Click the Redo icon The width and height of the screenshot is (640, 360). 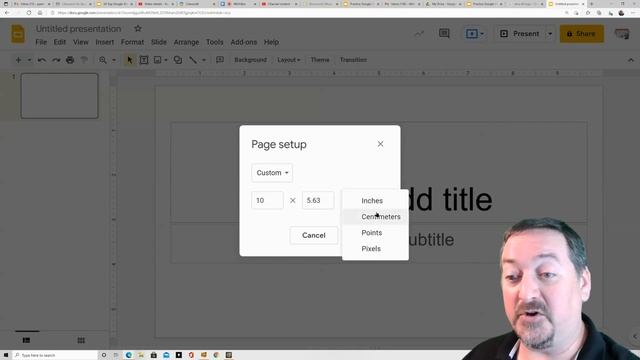click(x=56, y=60)
